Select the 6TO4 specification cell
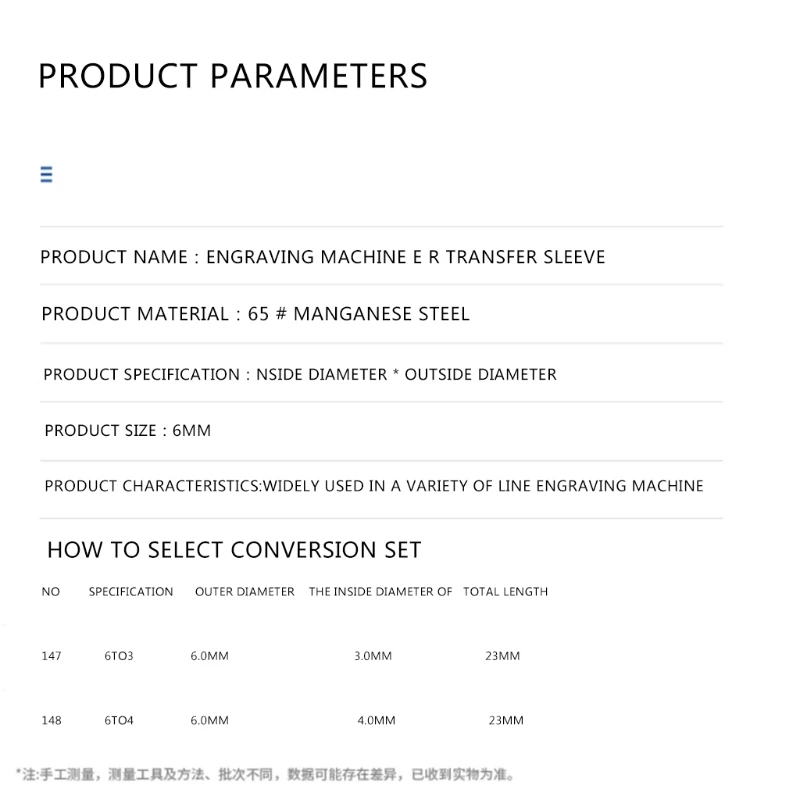This screenshot has height=800, width=800. (x=118, y=720)
